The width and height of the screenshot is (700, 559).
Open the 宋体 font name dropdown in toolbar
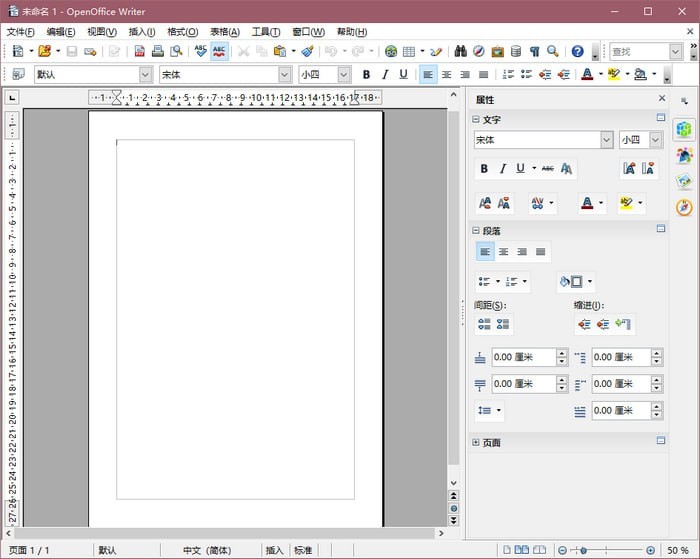tap(285, 74)
